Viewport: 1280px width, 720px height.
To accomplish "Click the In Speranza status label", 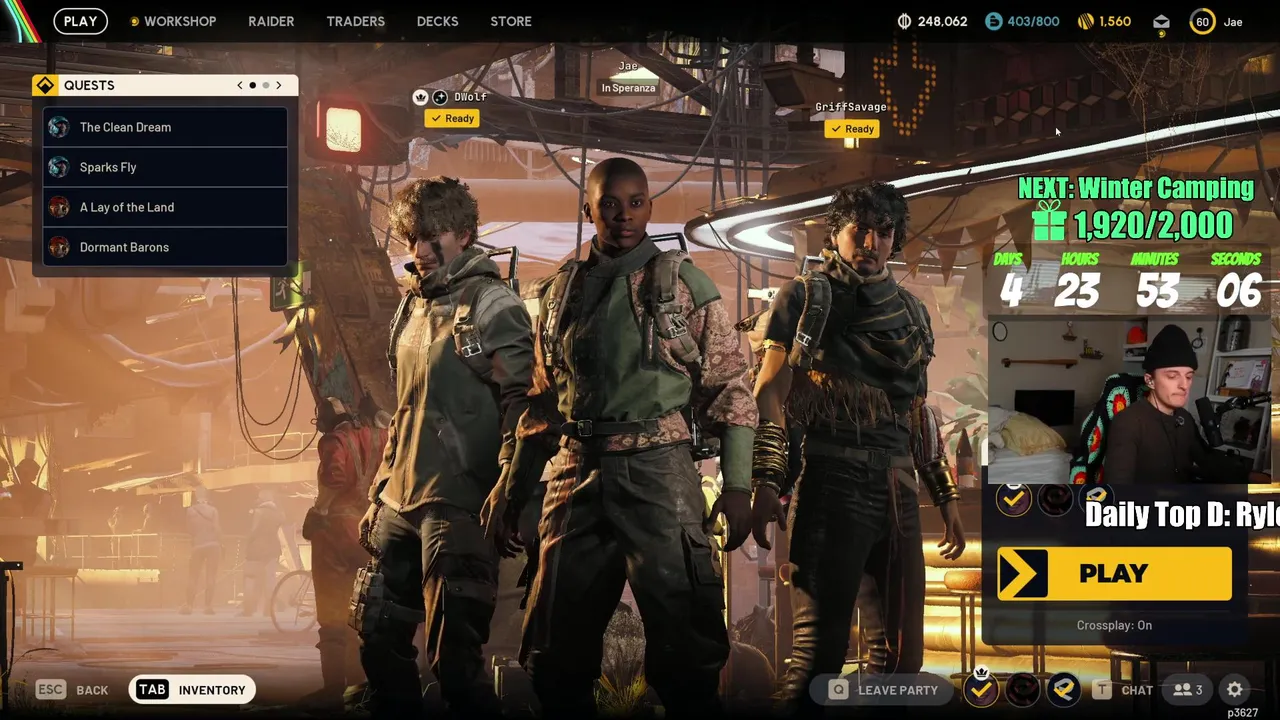I will coord(628,88).
